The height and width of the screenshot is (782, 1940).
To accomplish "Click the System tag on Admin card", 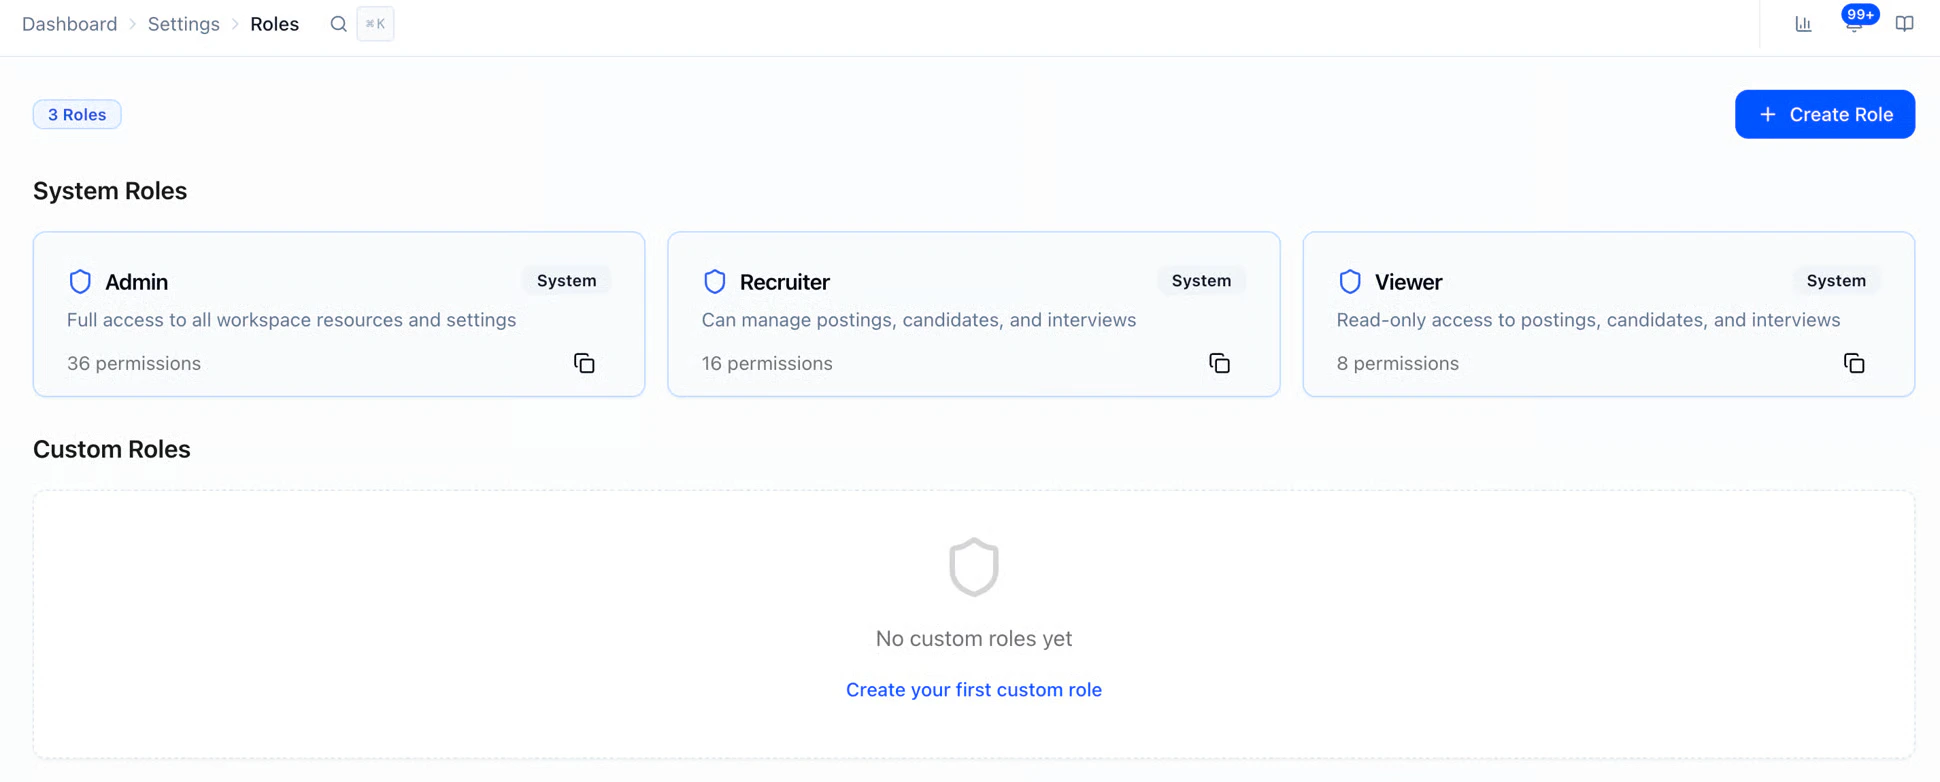I will click(x=566, y=281).
